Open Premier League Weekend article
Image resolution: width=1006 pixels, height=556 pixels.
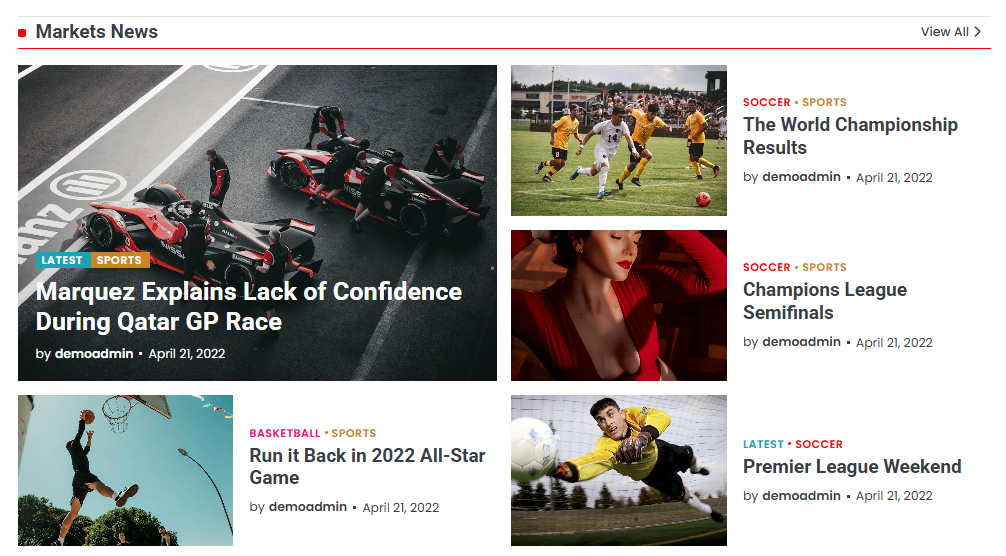click(x=852, y=467)
